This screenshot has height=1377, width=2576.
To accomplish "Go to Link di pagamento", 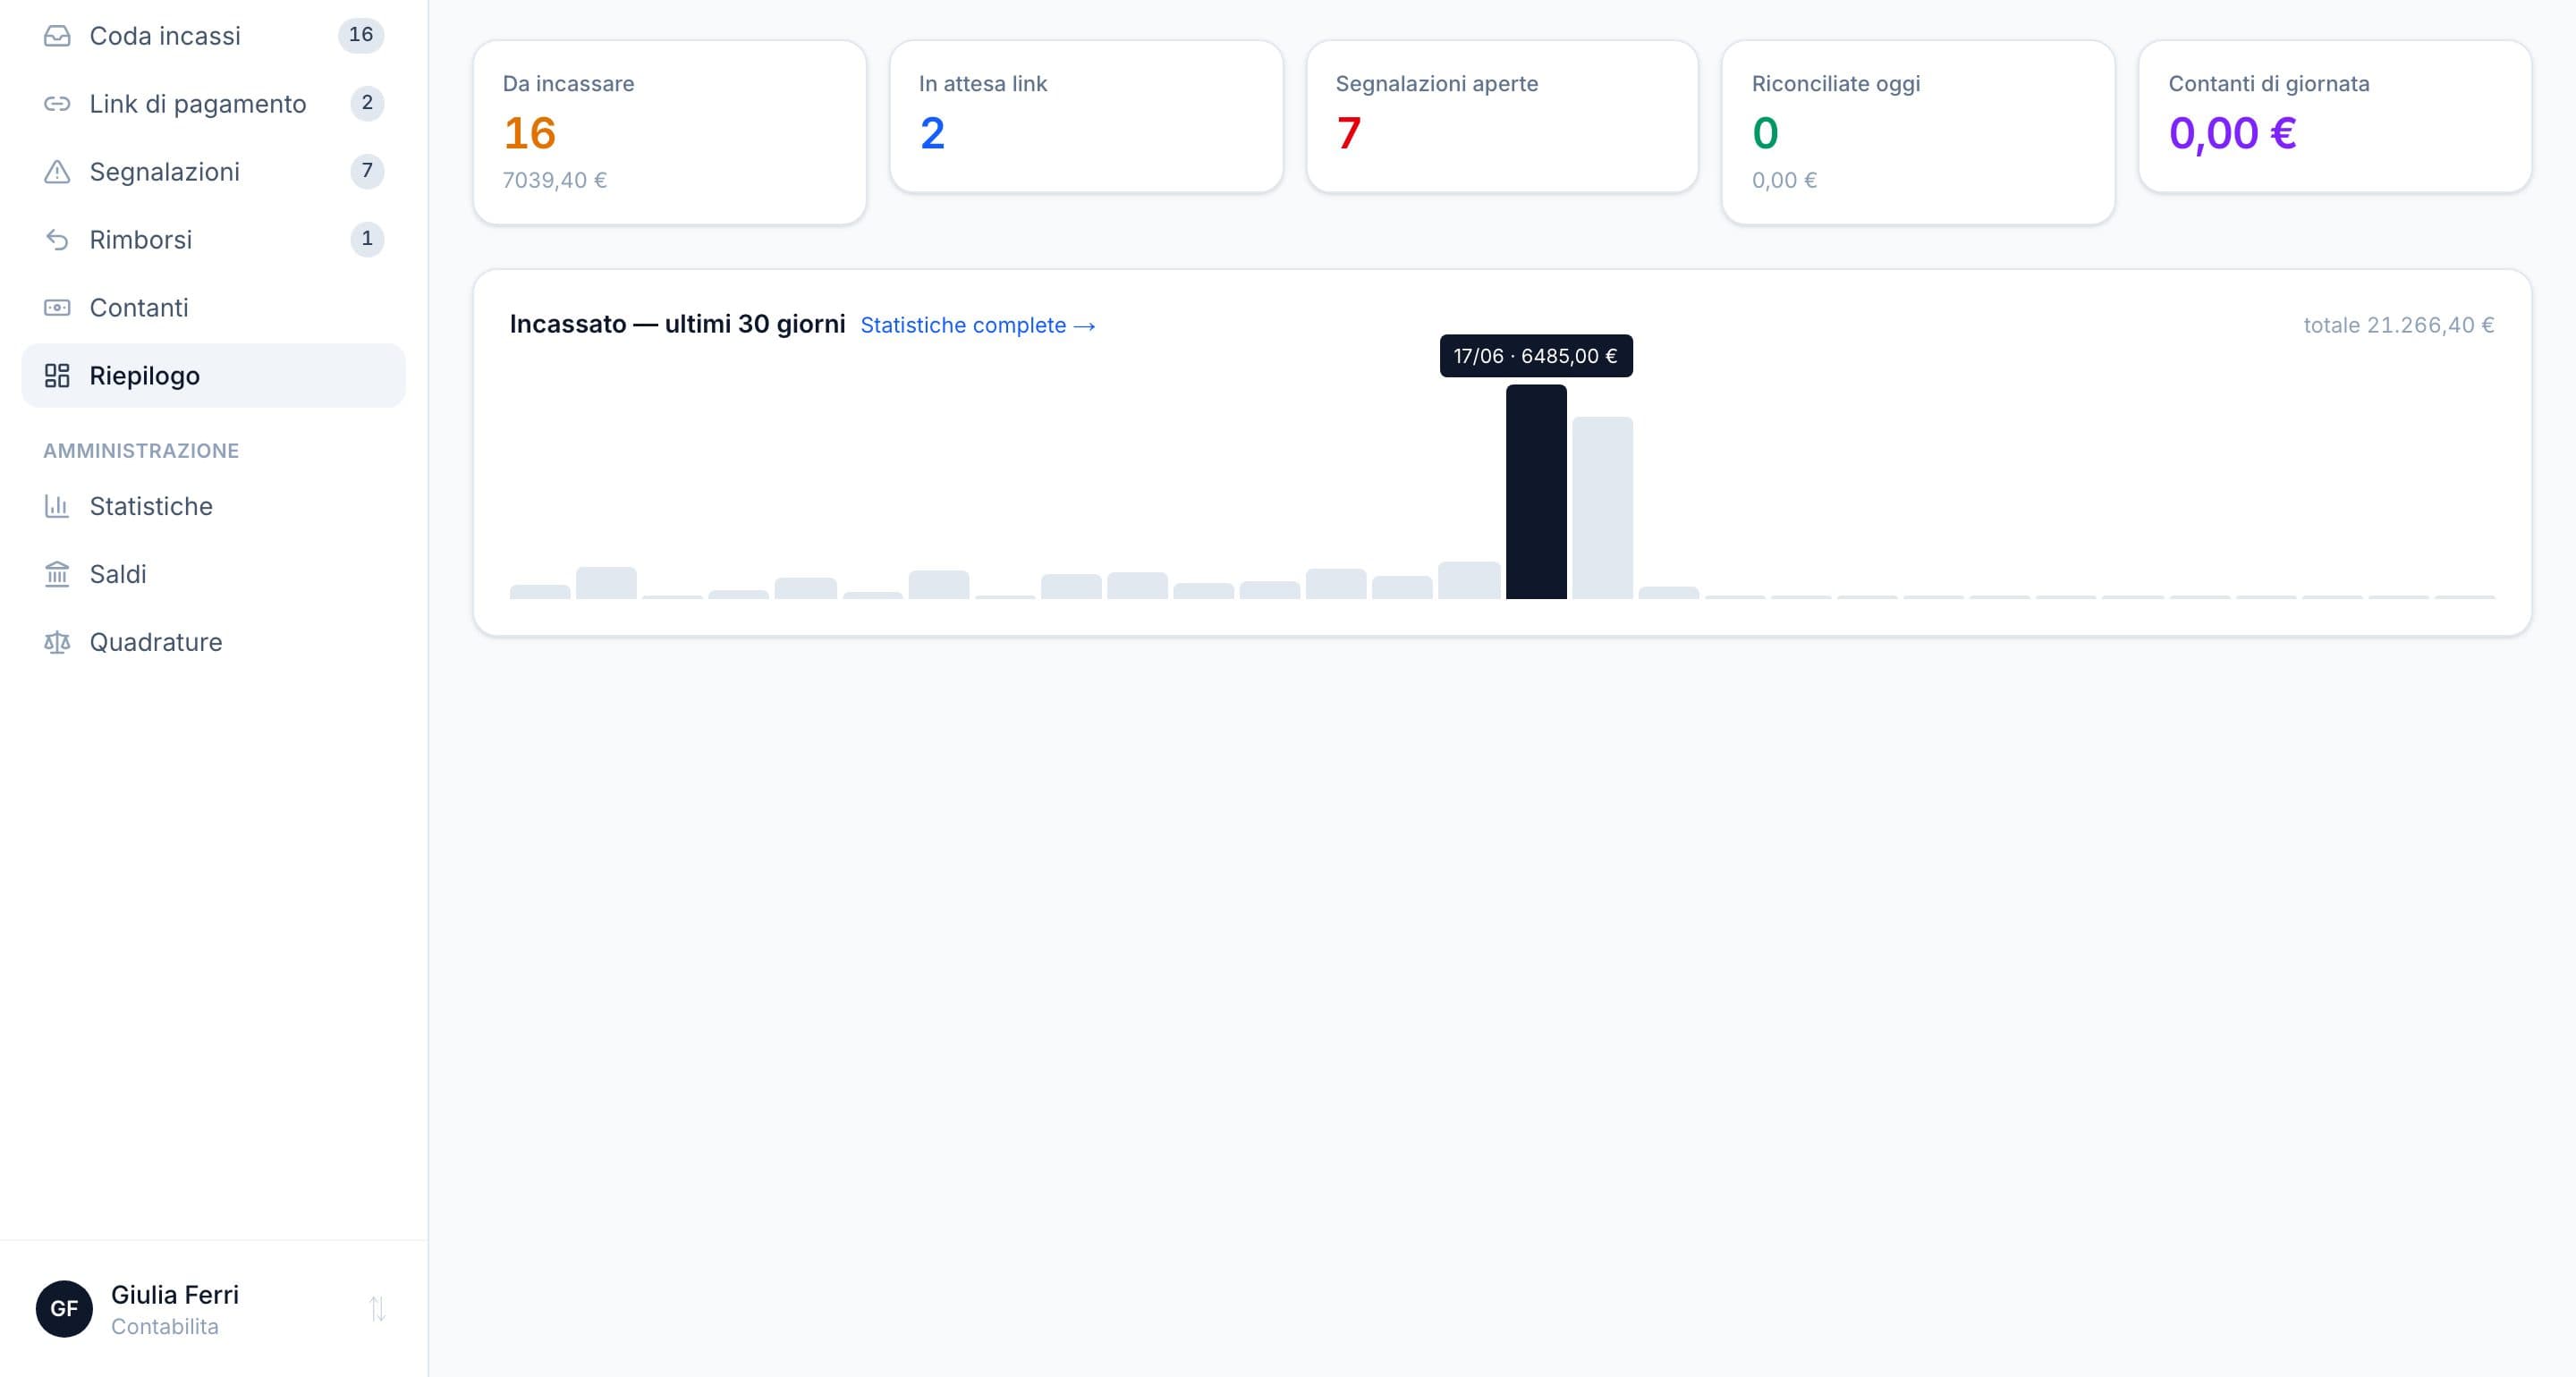I will pos(214,104).
